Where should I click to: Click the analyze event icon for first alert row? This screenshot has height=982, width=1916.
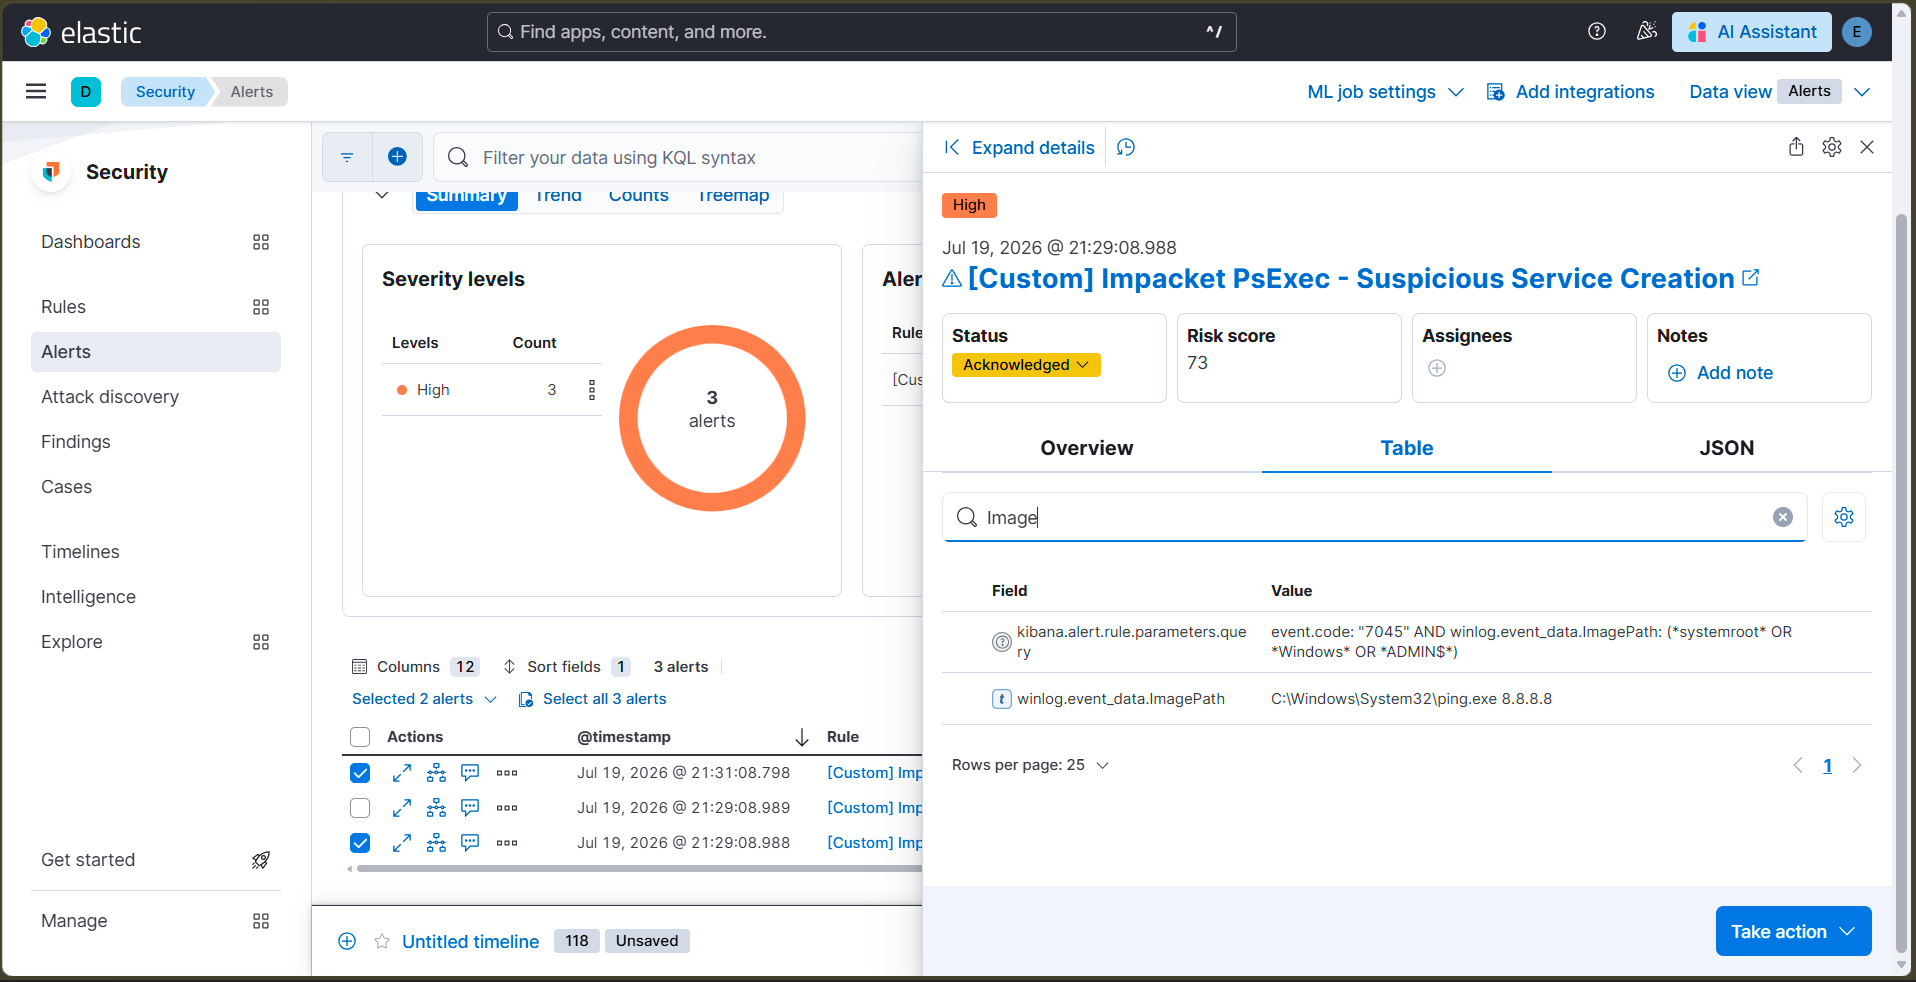coord(437,773)
